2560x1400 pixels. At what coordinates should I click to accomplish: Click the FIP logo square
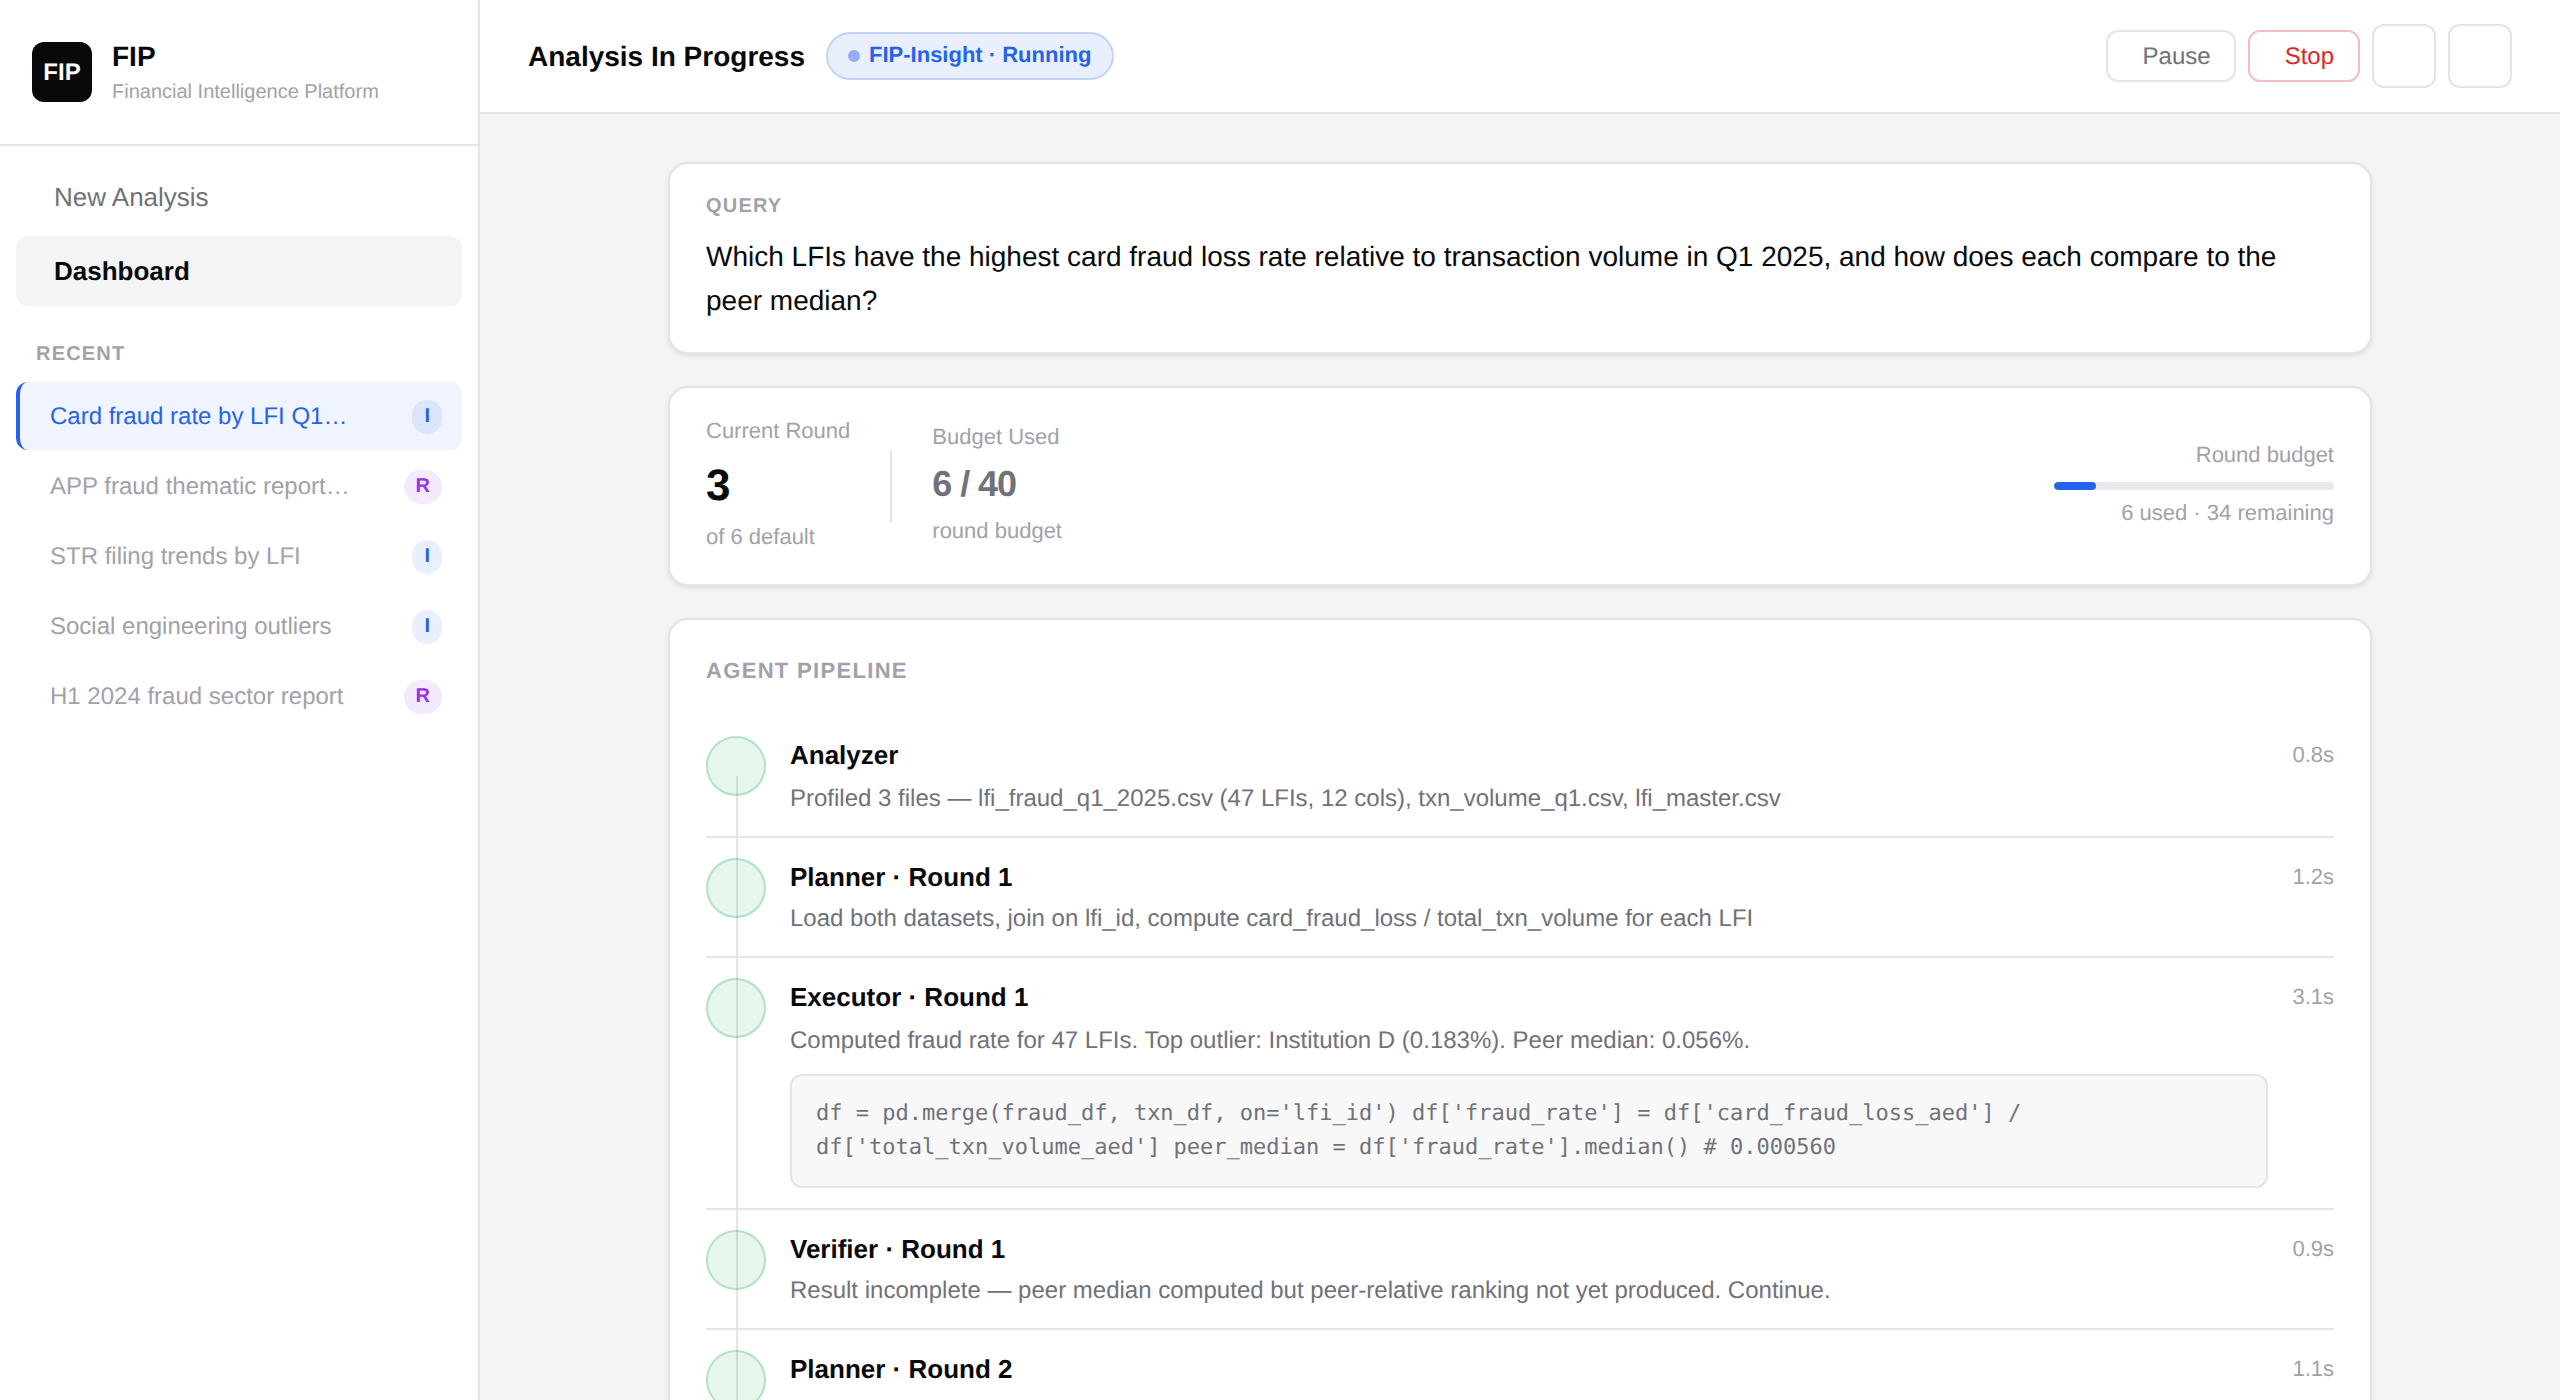coord(62,72)
